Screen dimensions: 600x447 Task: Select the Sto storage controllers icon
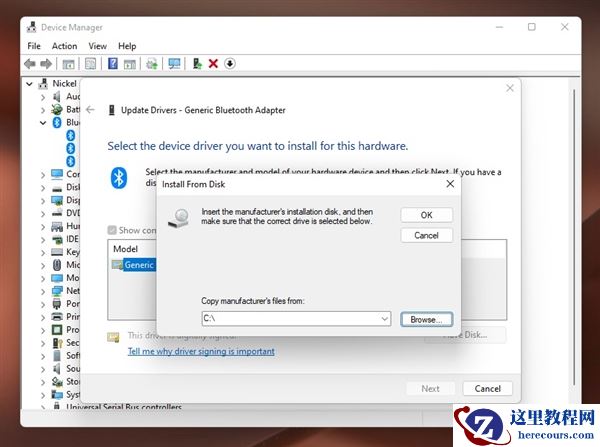pyautogui.click(x=57, y=382)
